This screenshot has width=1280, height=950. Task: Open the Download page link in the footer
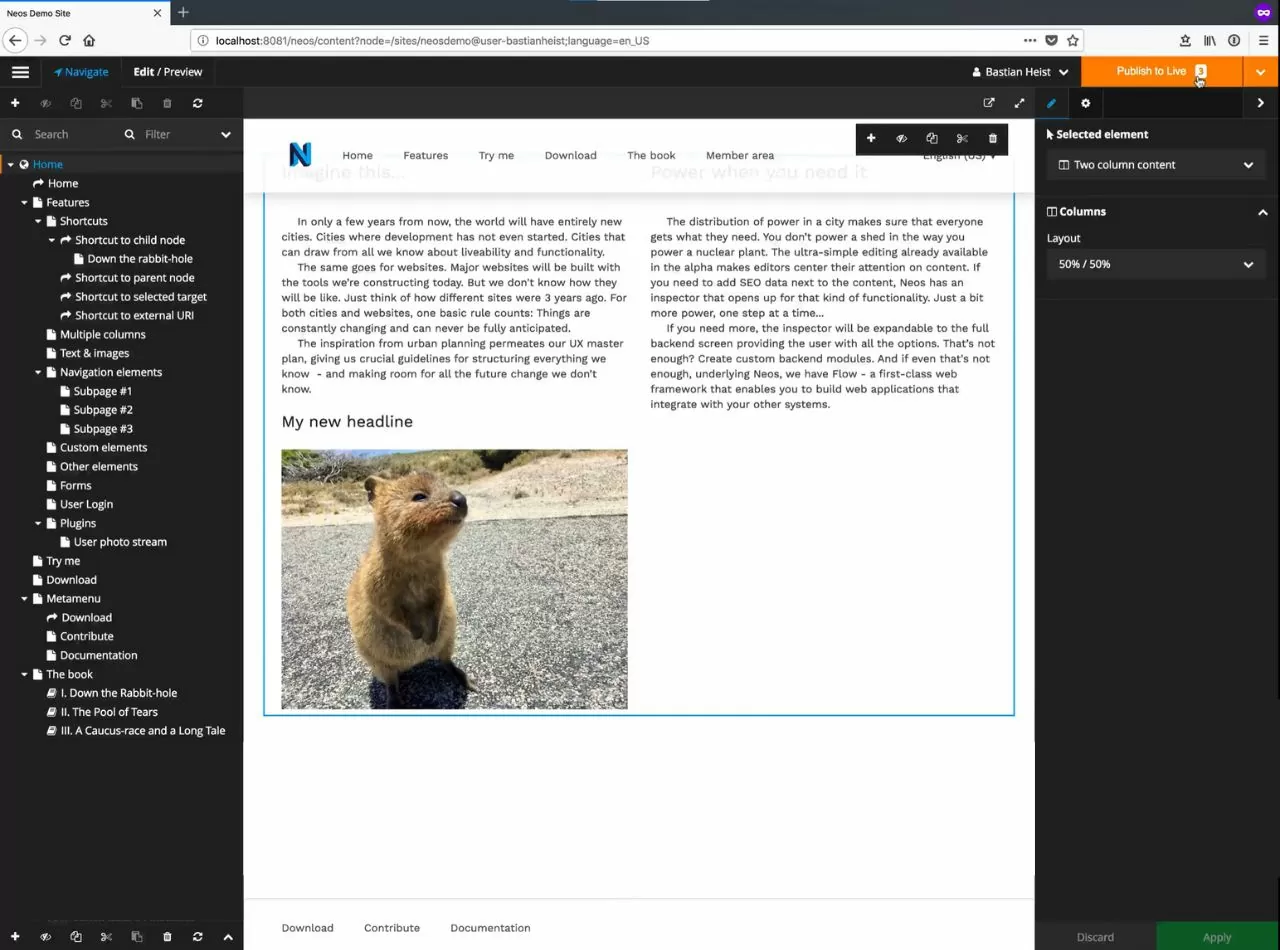click(307, 928)
